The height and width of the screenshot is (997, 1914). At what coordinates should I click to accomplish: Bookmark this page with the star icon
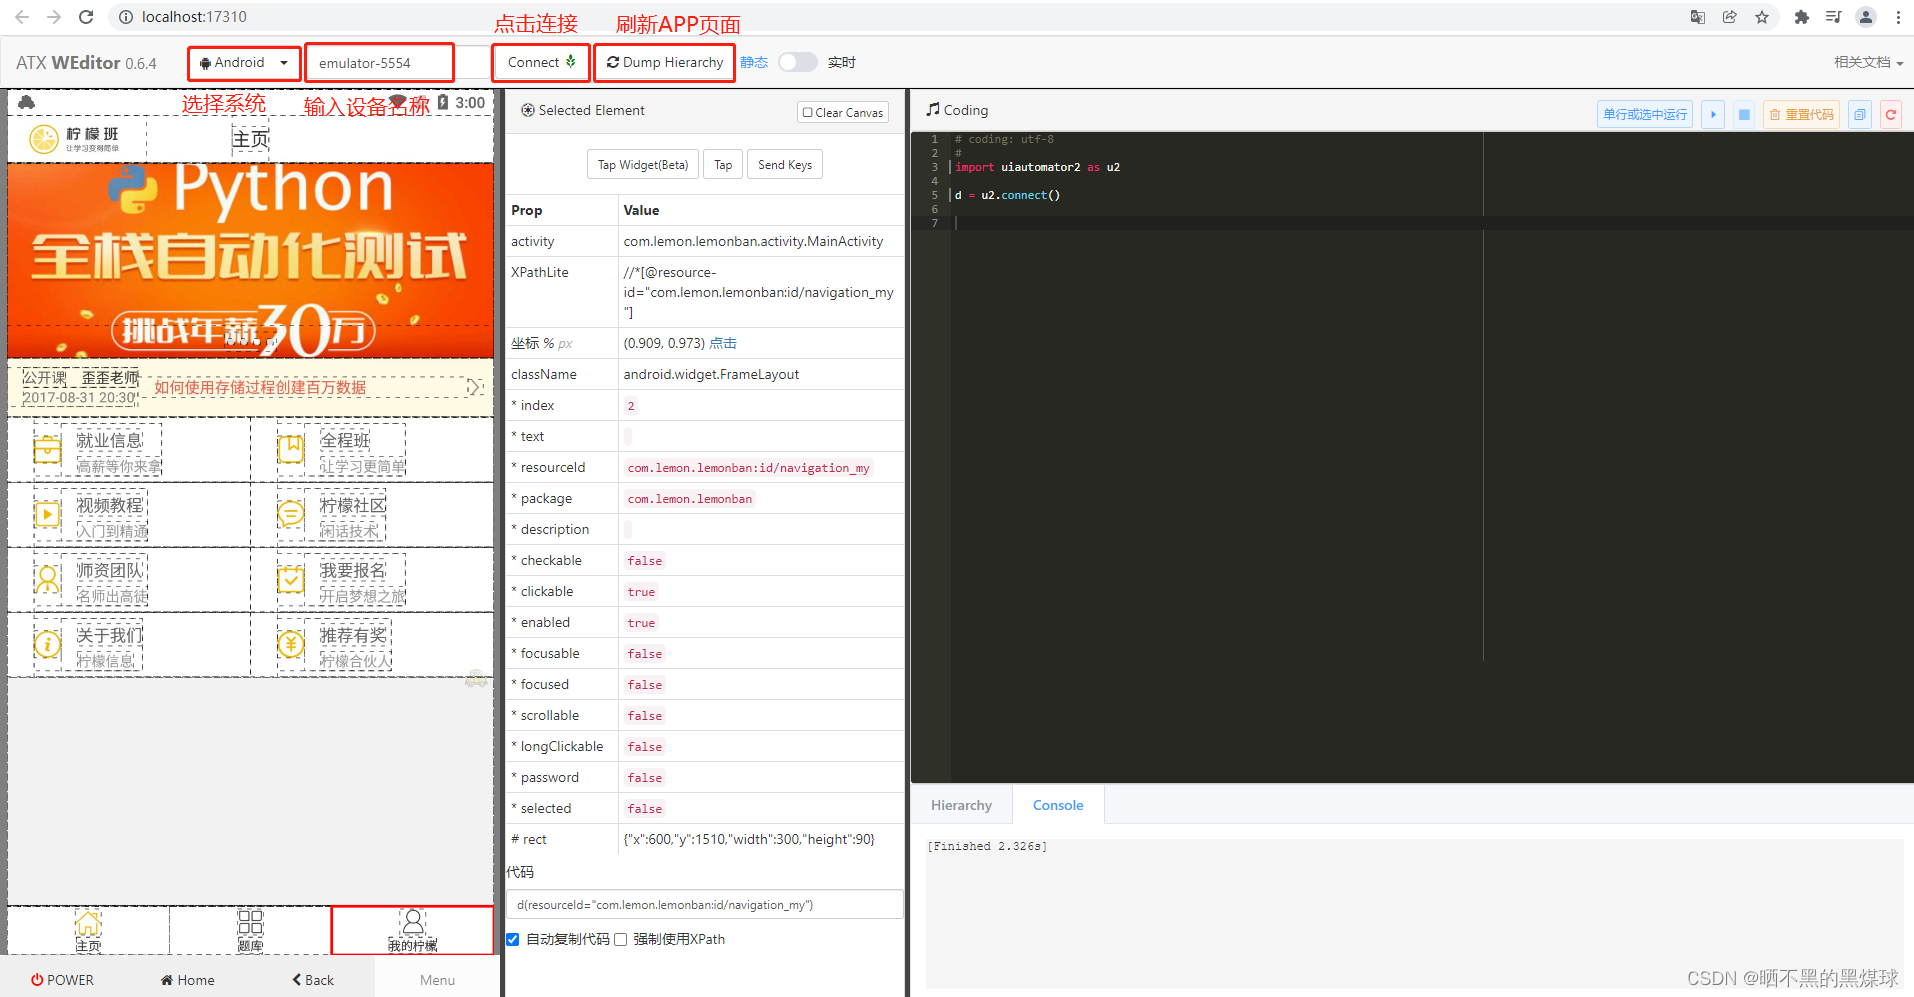coord(1762,17)
